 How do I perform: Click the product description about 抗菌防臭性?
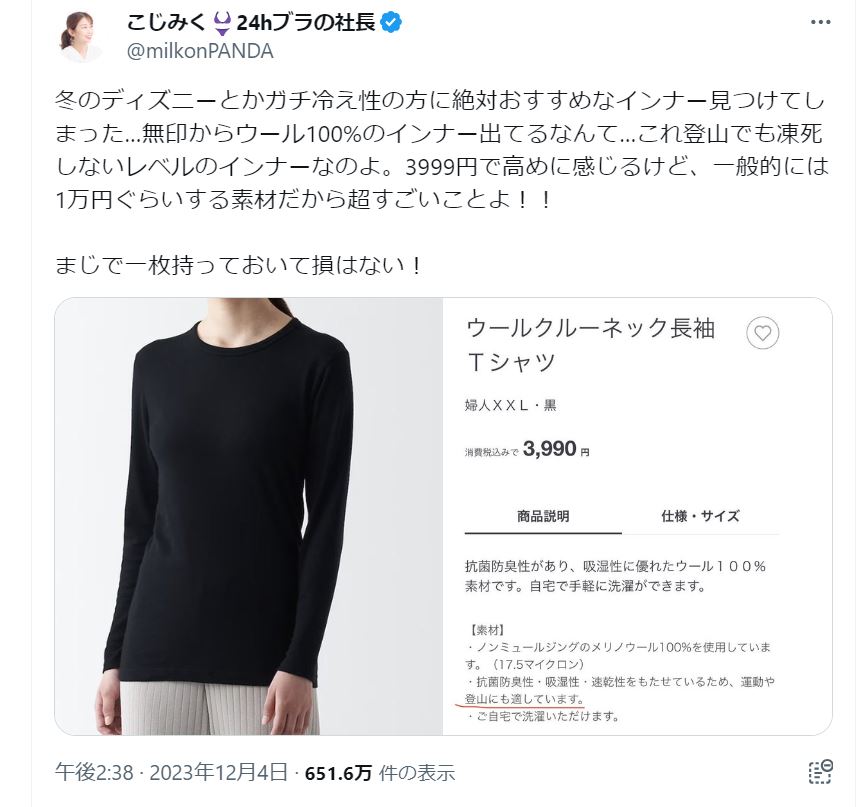coord(615,576)
